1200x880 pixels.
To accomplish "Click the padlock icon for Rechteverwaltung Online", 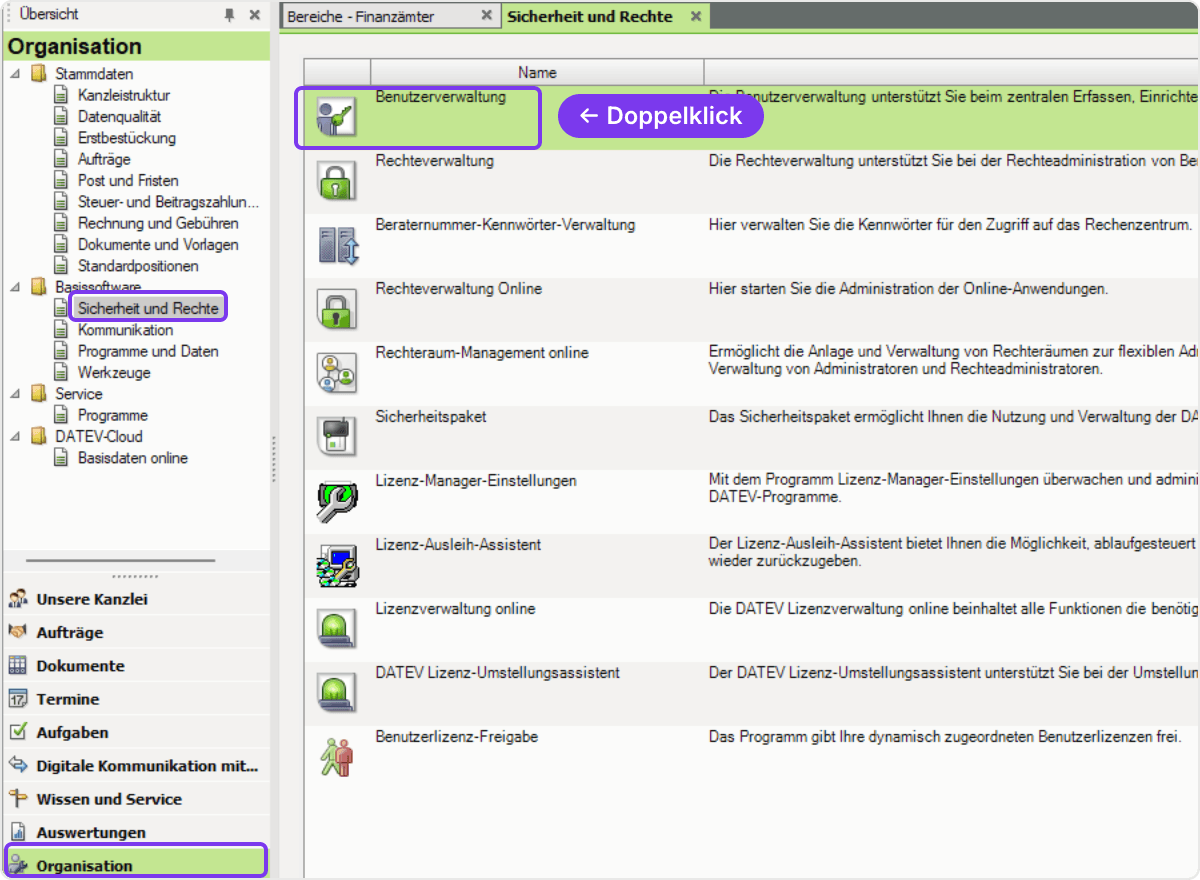I will (x=336, y=309).
